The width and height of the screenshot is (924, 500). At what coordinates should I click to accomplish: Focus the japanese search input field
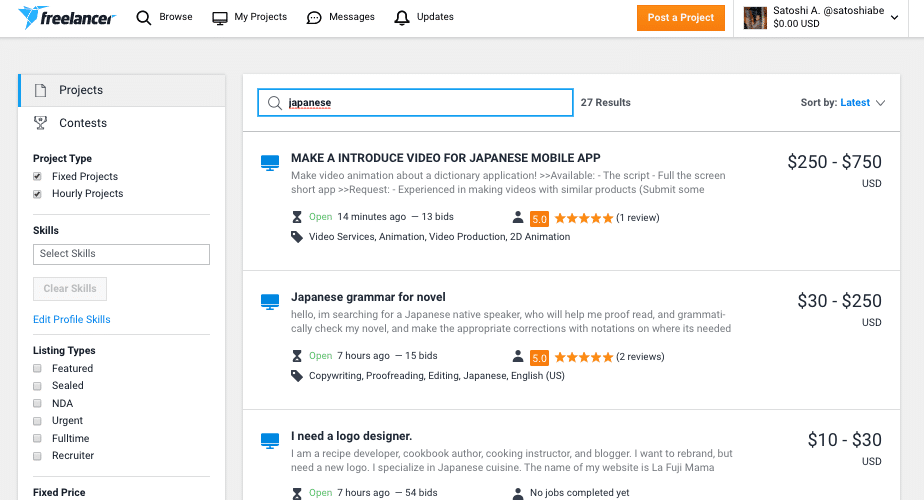(415, 103)
